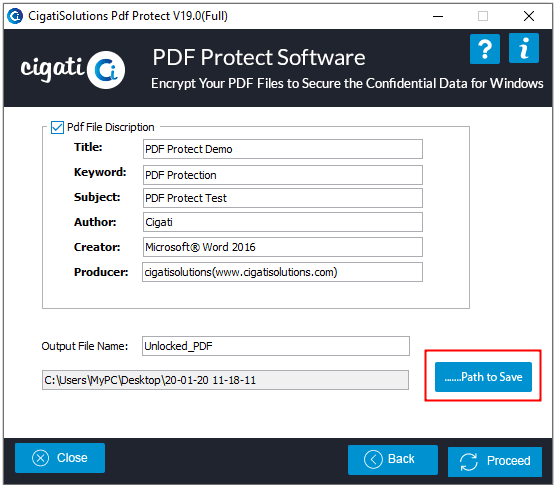The width and height of the screenshot is (557, 488).
Task: Click the circular arrows Proceed icon
Action: tap(469, 462)
